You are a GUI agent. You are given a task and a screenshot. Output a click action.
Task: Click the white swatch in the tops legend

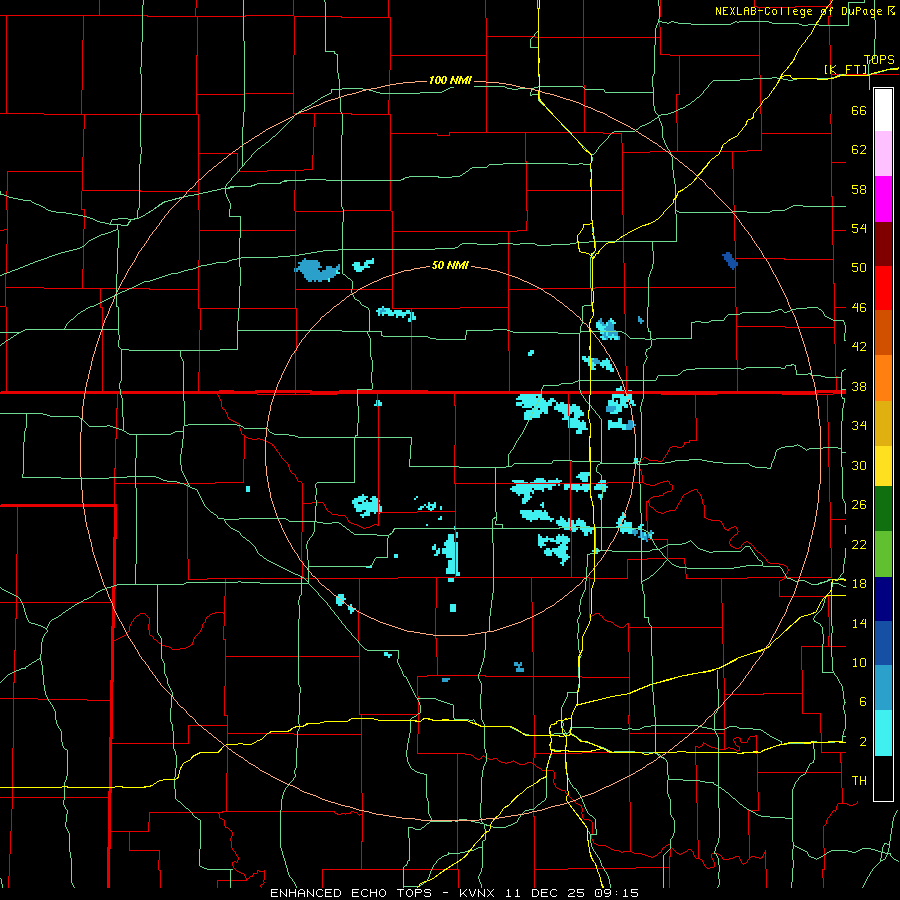coord(883,110)
